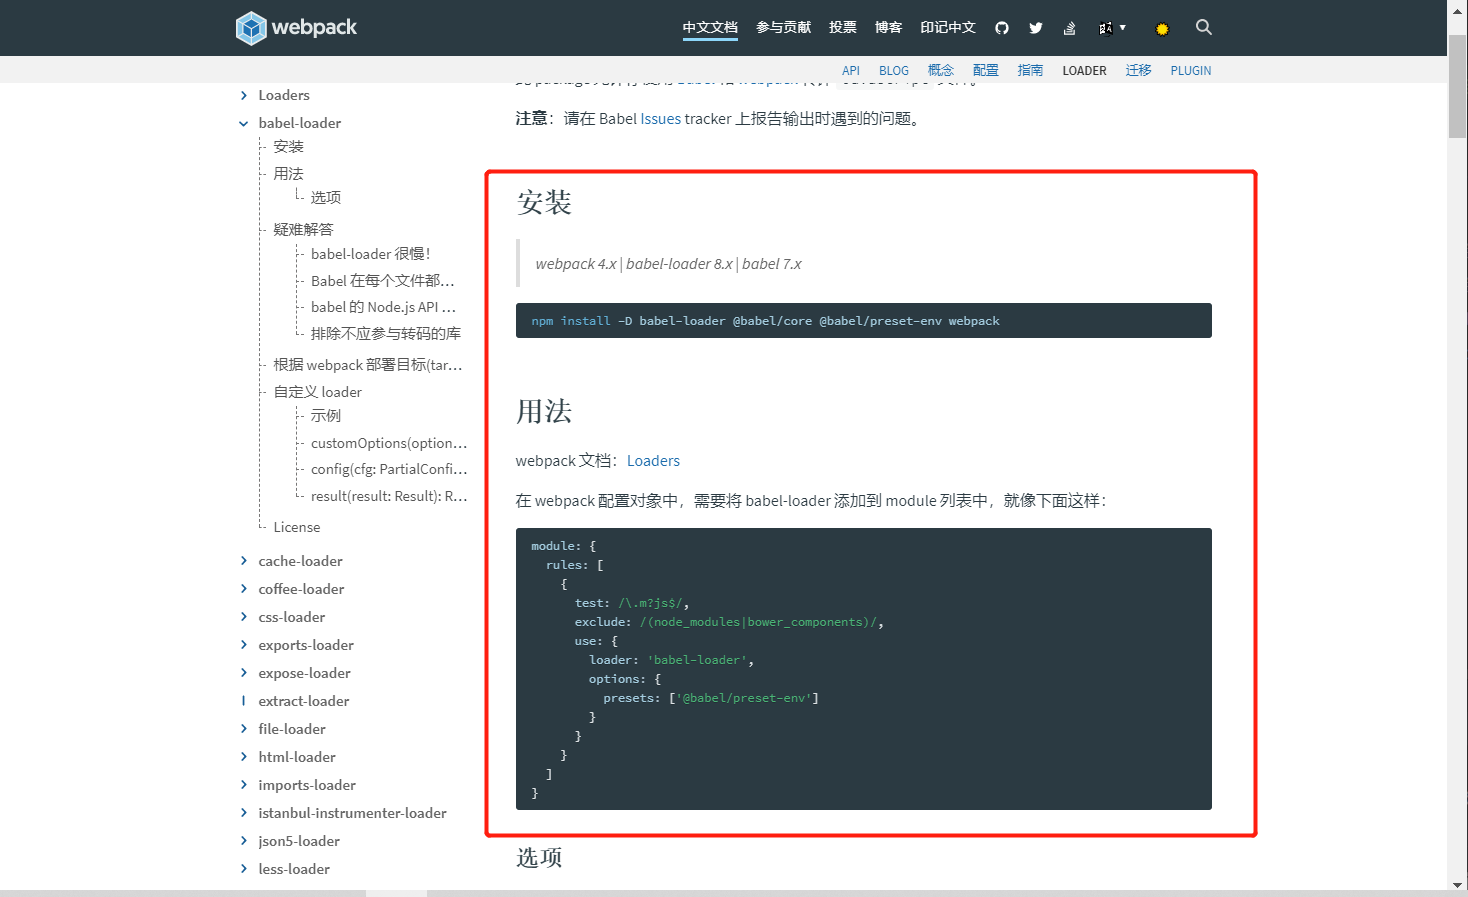Switch to the 迁移 sub-nav tab

[1138, 70]
